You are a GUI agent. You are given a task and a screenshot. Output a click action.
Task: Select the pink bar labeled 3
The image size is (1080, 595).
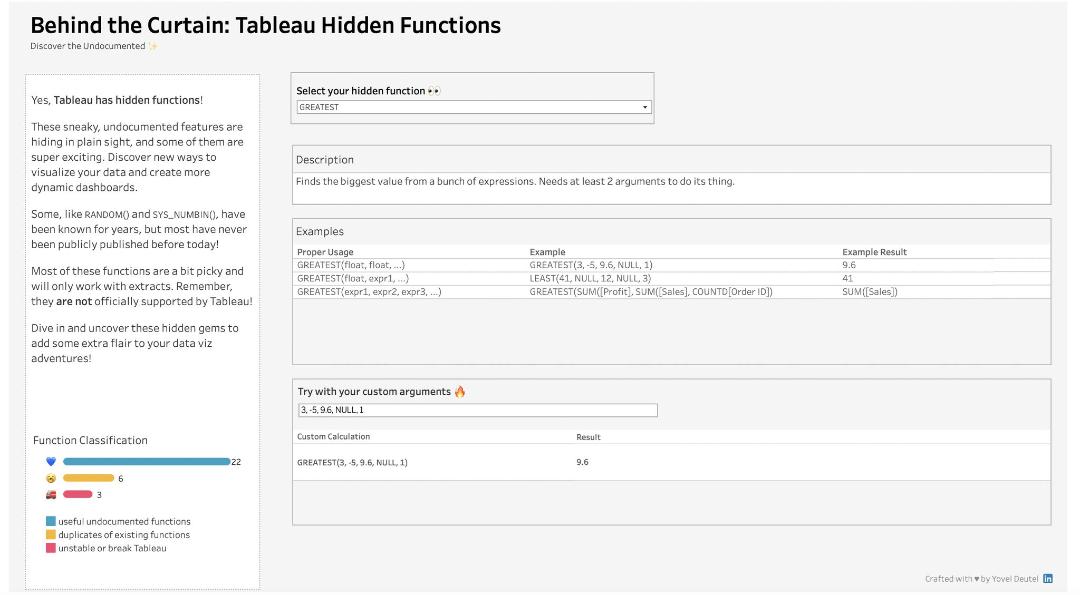(x=77, y=494)
